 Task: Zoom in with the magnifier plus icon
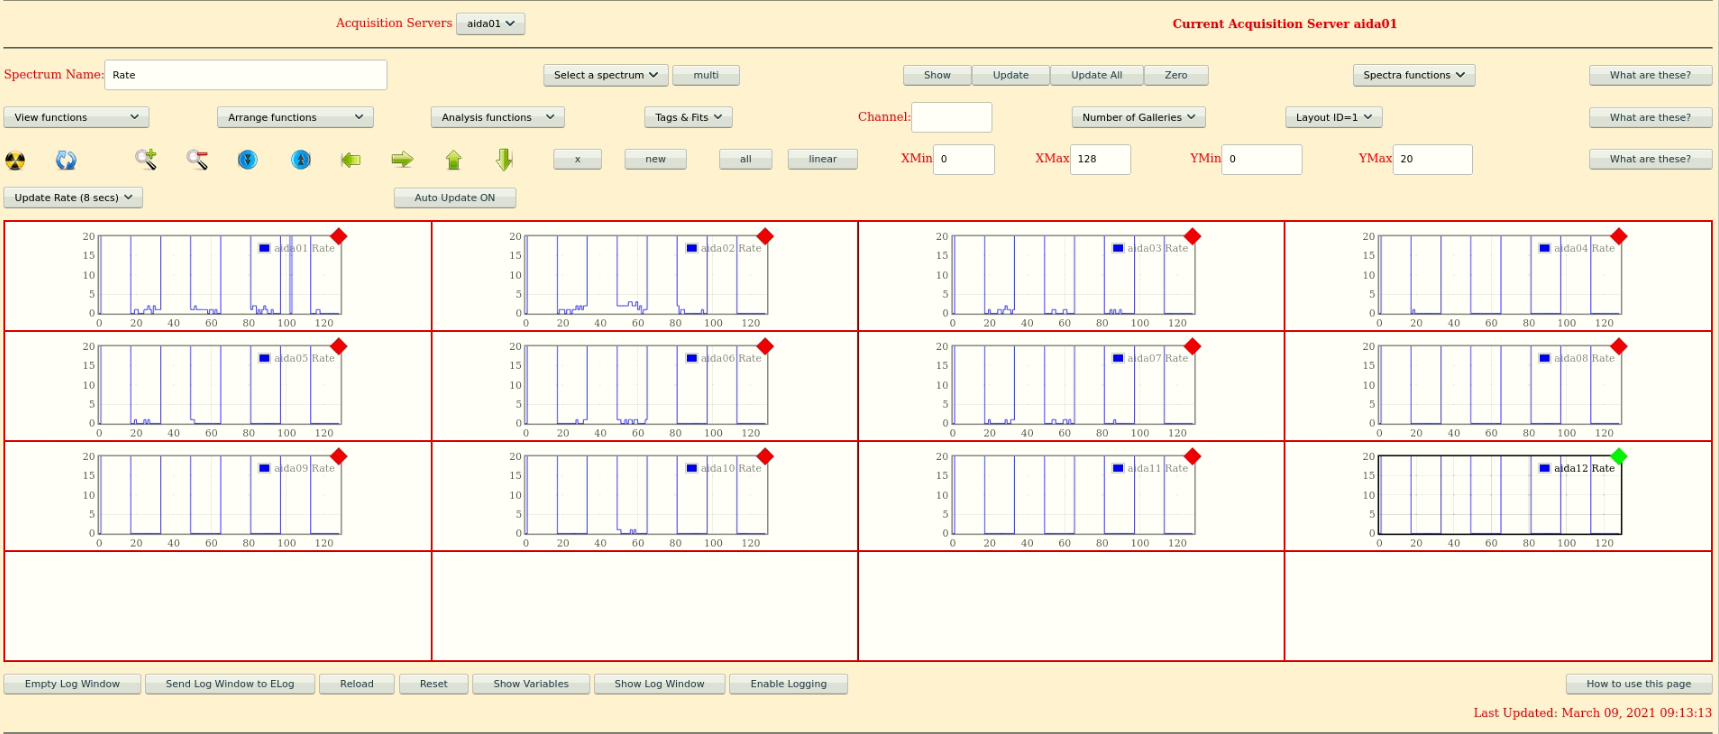click(x=146, y=159)
